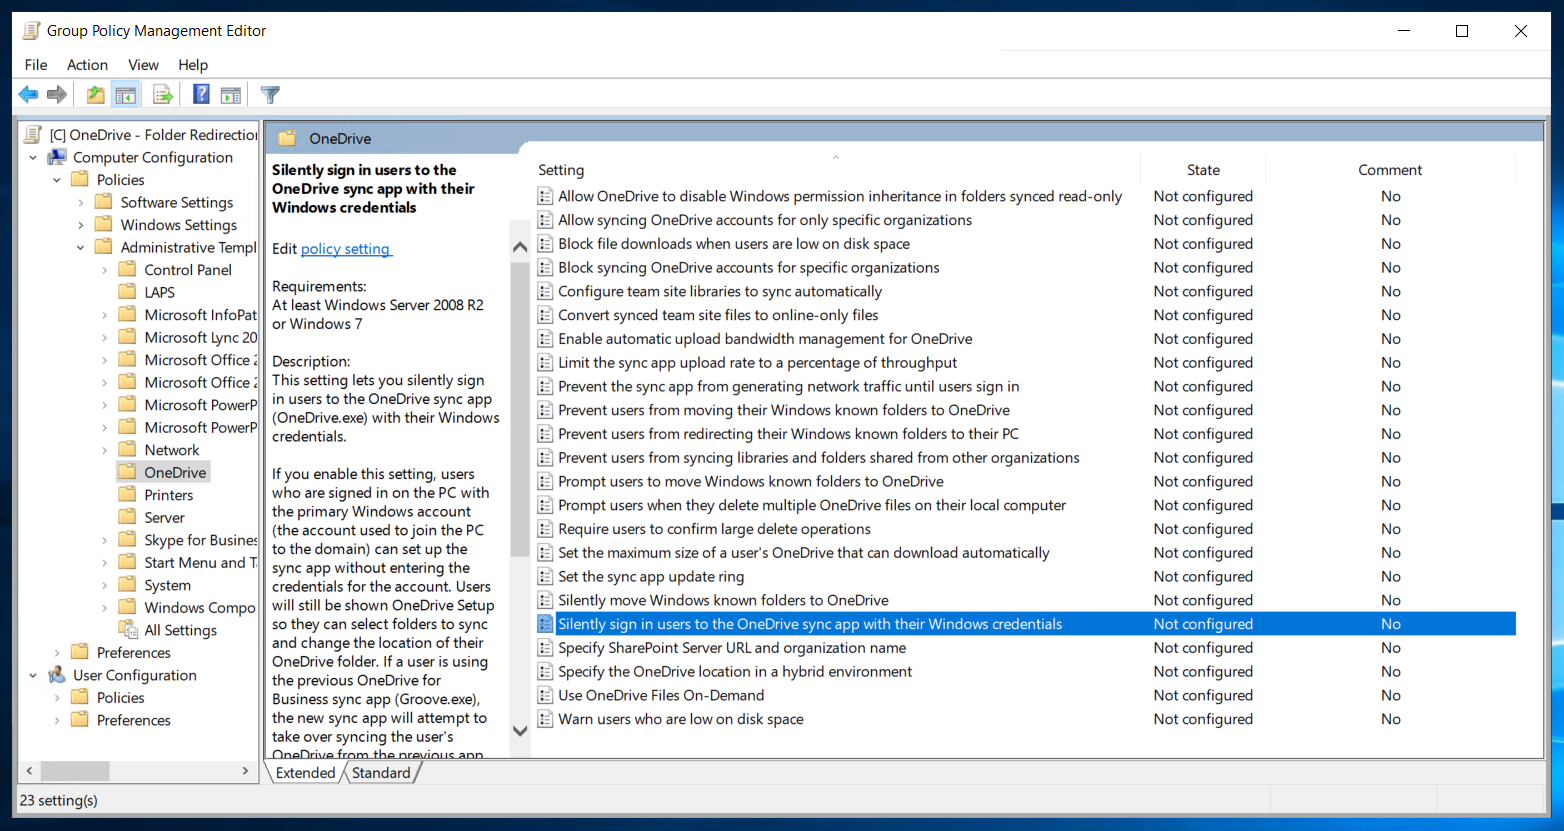Expand the Control Panel folder
This screenshot has width=1564, height=831.
click(105, 270)
